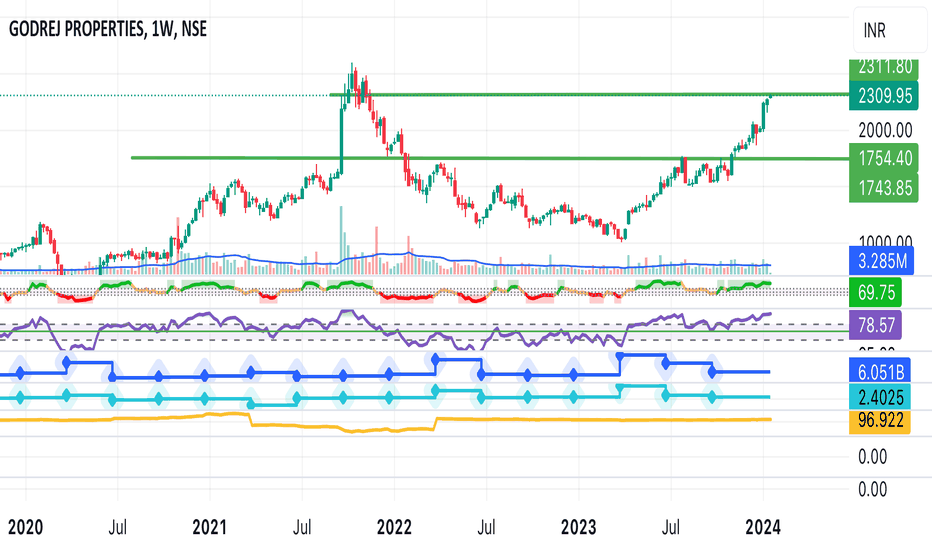This screenshot has height=550, width=932.
Task: Select the 2024 time axis label
Action: pyautogui.click(x=763, y=527)
